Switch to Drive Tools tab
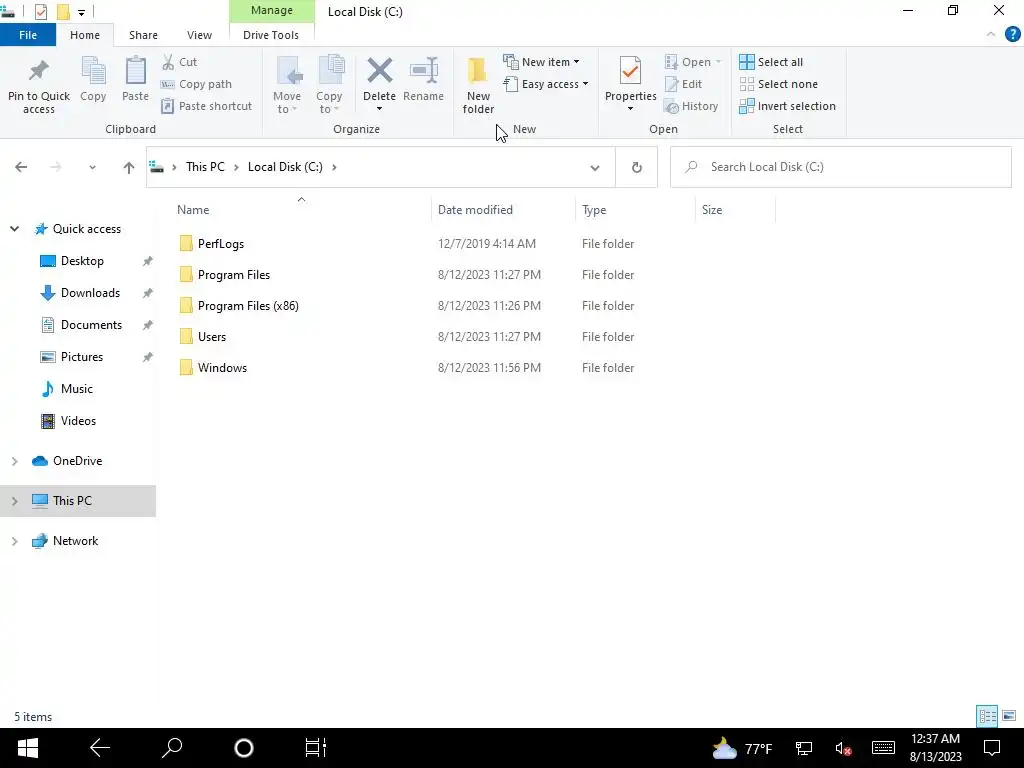Viewport: 1024px width, 768px height. [271, 35]
